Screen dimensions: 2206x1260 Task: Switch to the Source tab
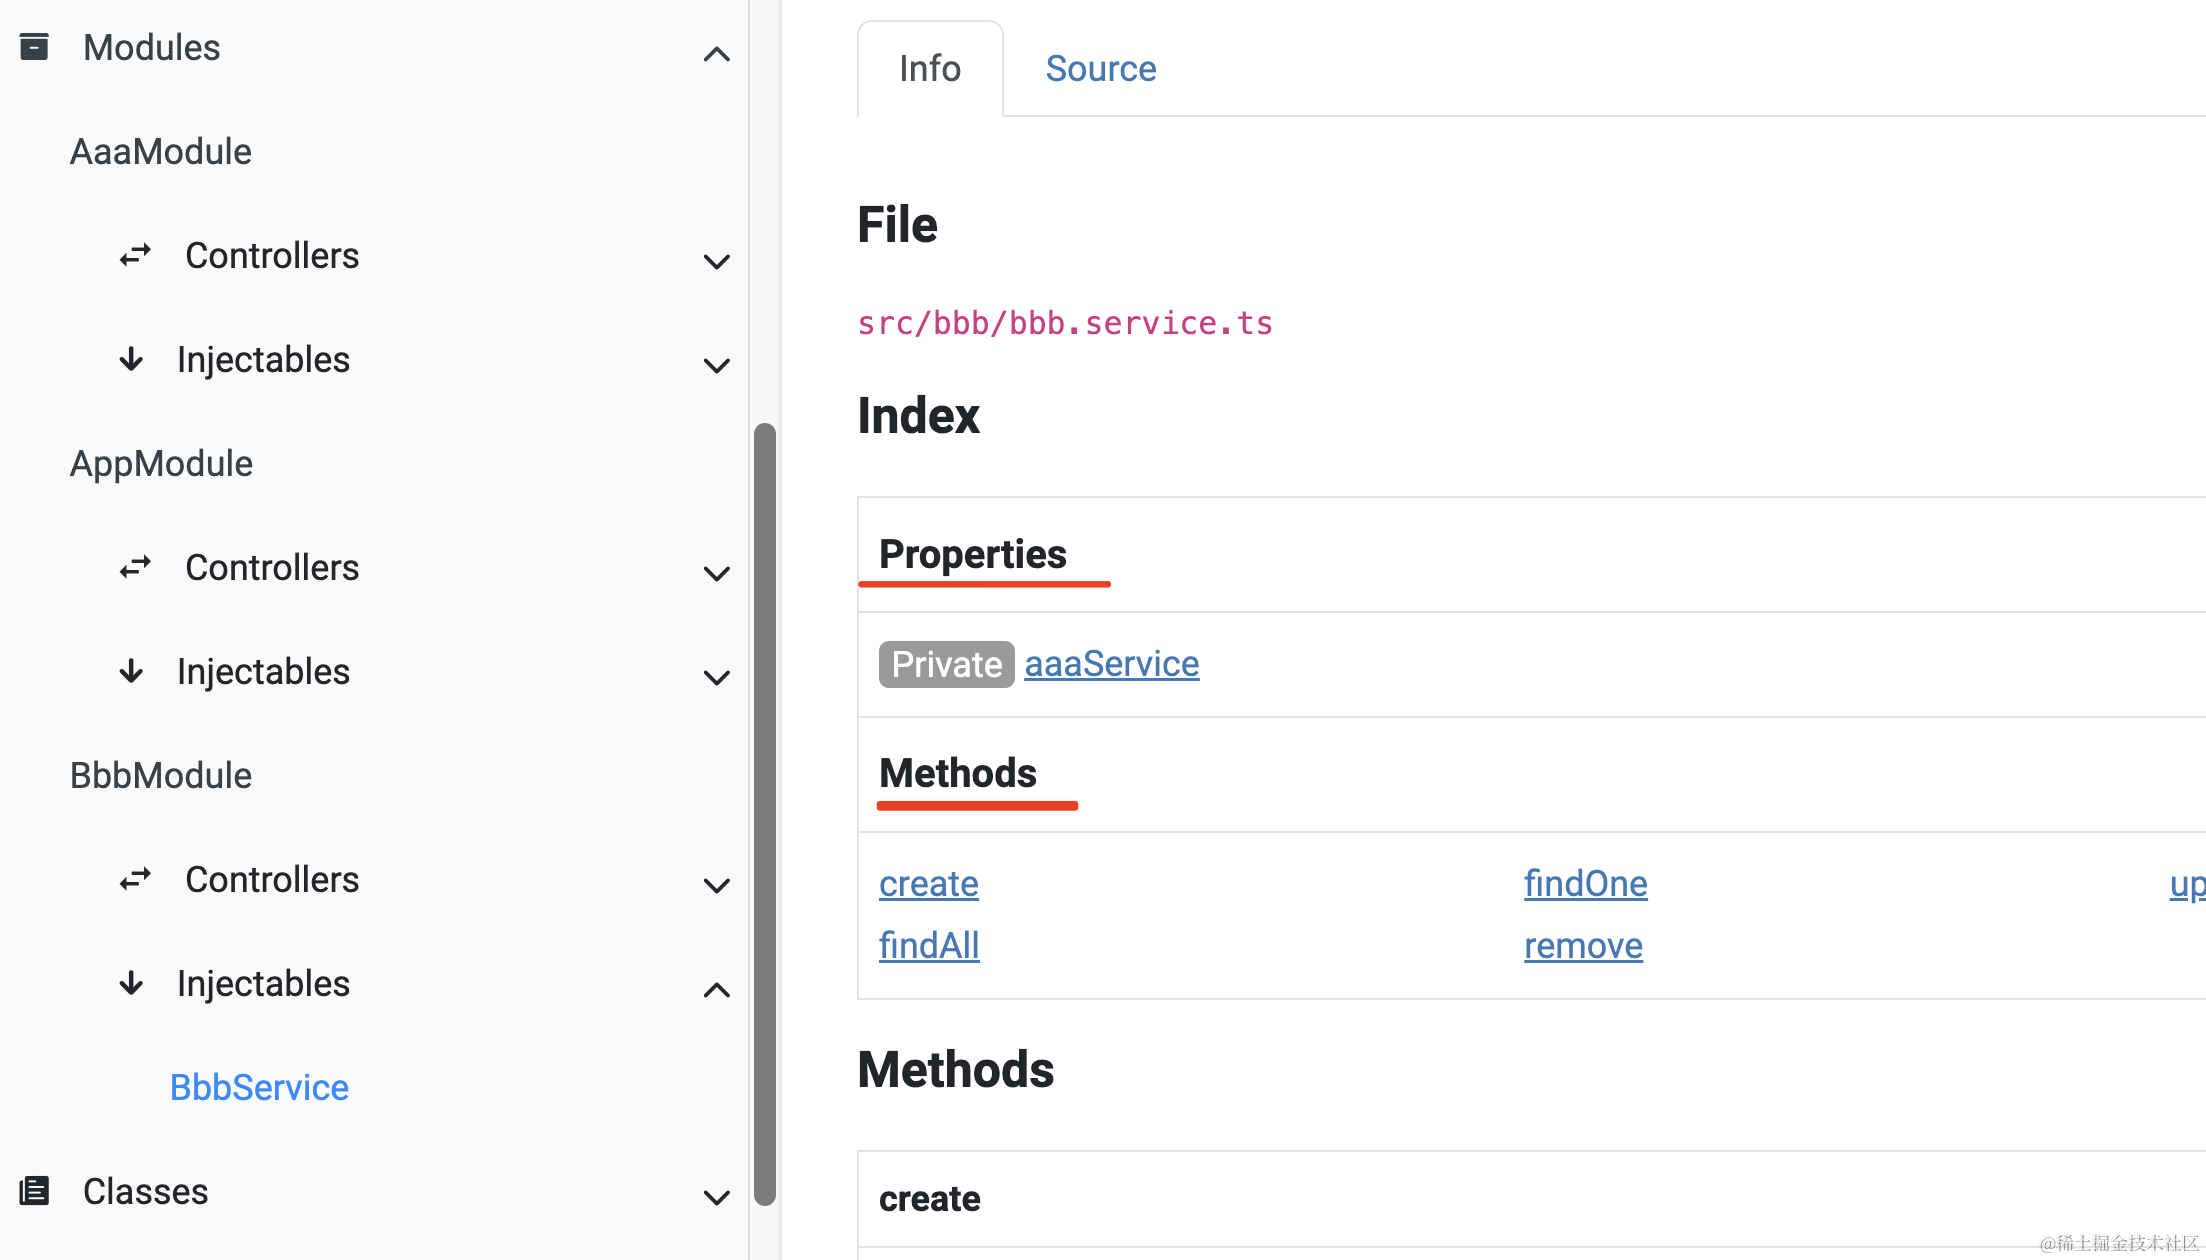coord(1100,69)
